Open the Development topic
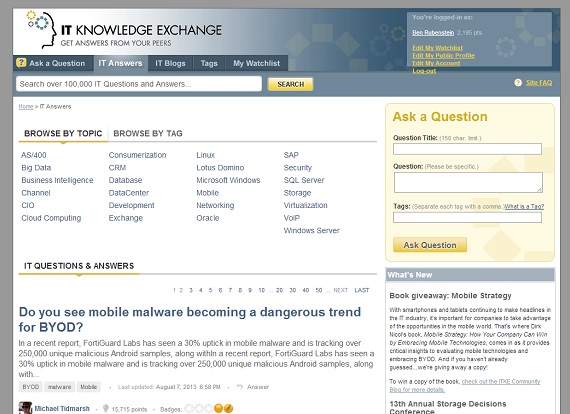 coord(132,205)
